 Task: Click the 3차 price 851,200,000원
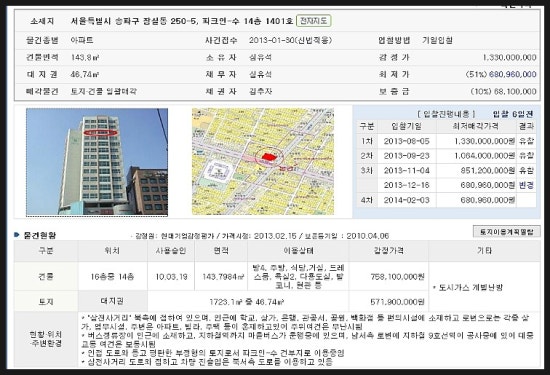click(488, 170)
